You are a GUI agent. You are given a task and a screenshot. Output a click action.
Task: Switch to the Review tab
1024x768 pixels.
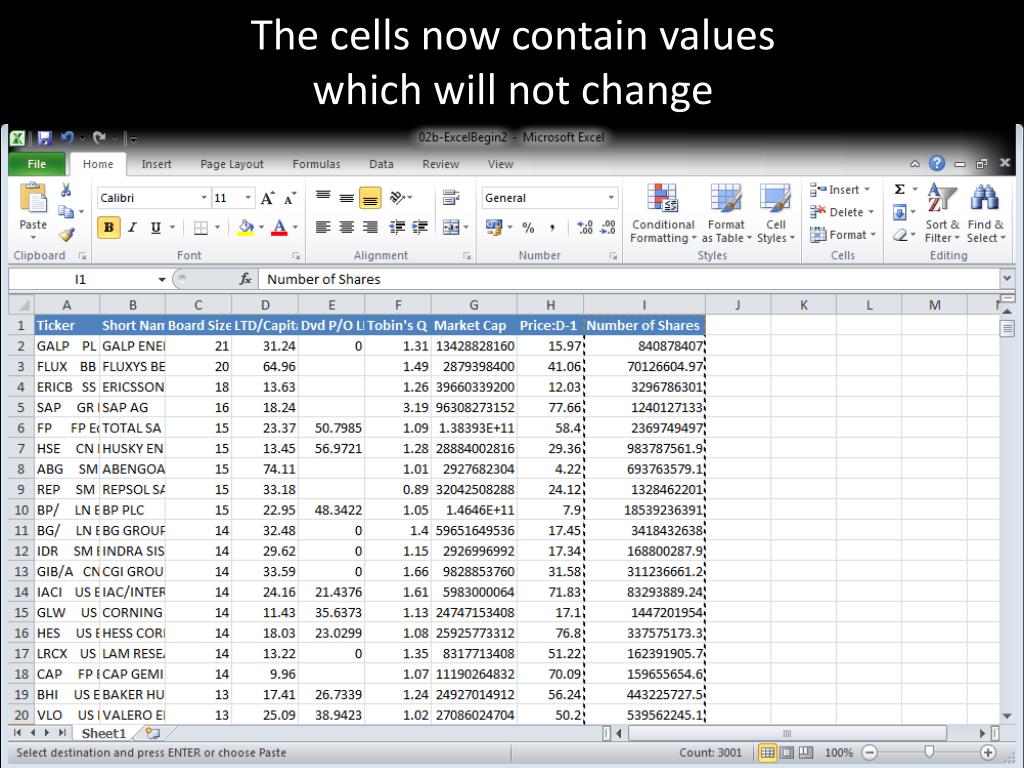441,164
